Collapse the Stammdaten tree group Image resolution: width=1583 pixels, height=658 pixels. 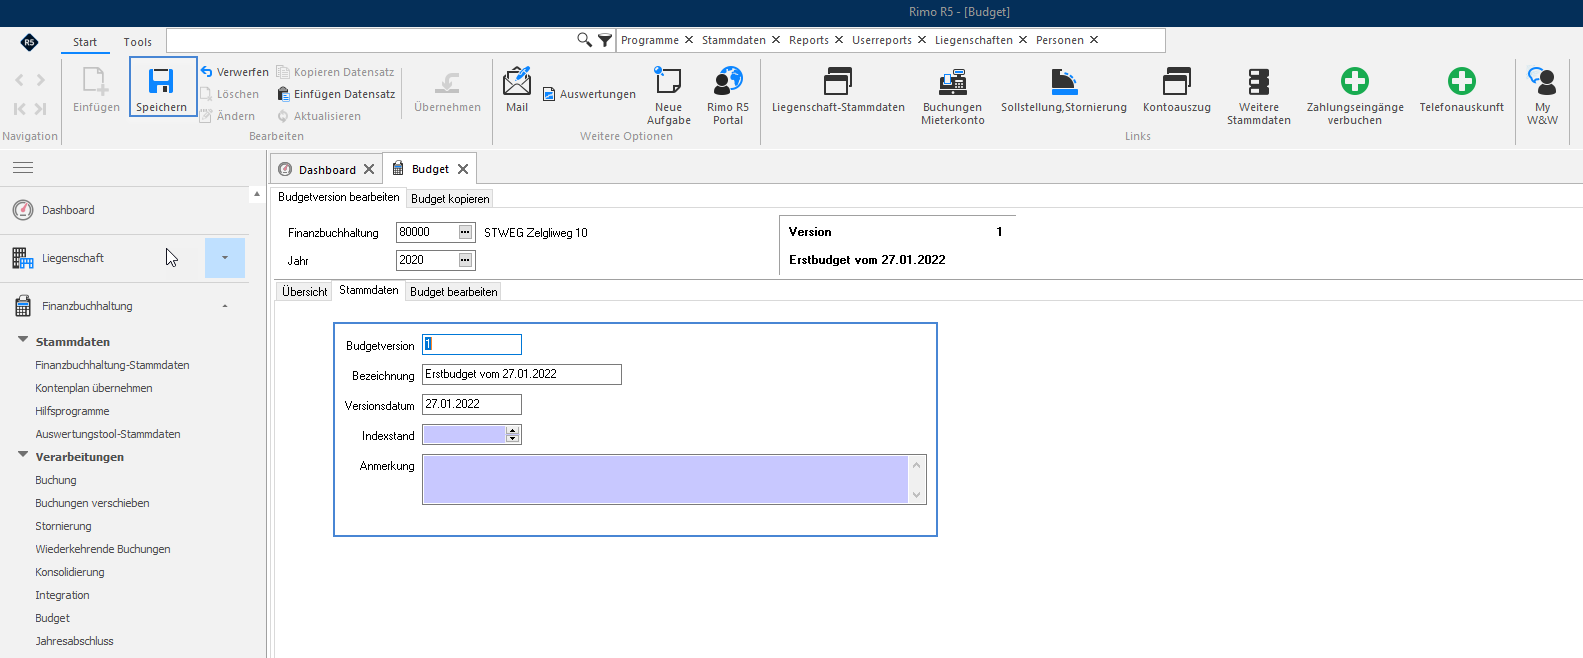(x=23, y=340)
